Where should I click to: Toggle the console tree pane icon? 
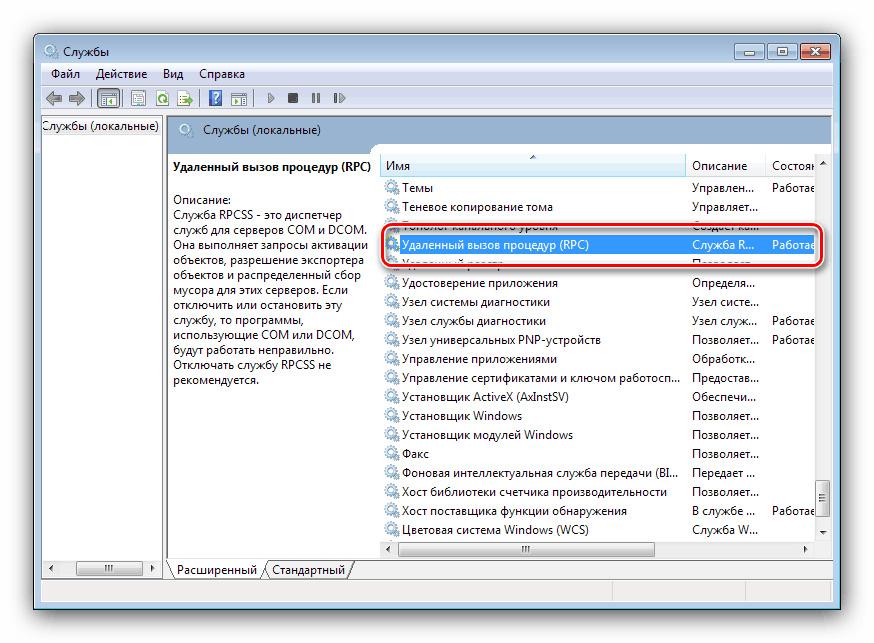tap(108, 99)
